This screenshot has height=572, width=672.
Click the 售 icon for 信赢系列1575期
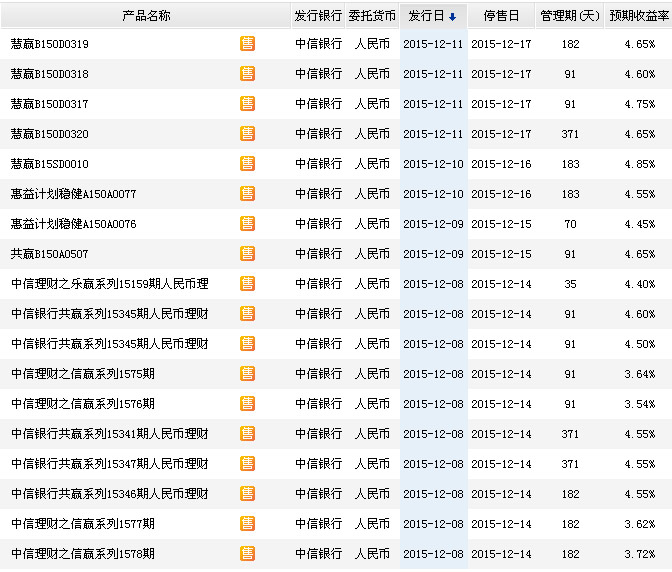pyautogui.click(x=247, y=374)
